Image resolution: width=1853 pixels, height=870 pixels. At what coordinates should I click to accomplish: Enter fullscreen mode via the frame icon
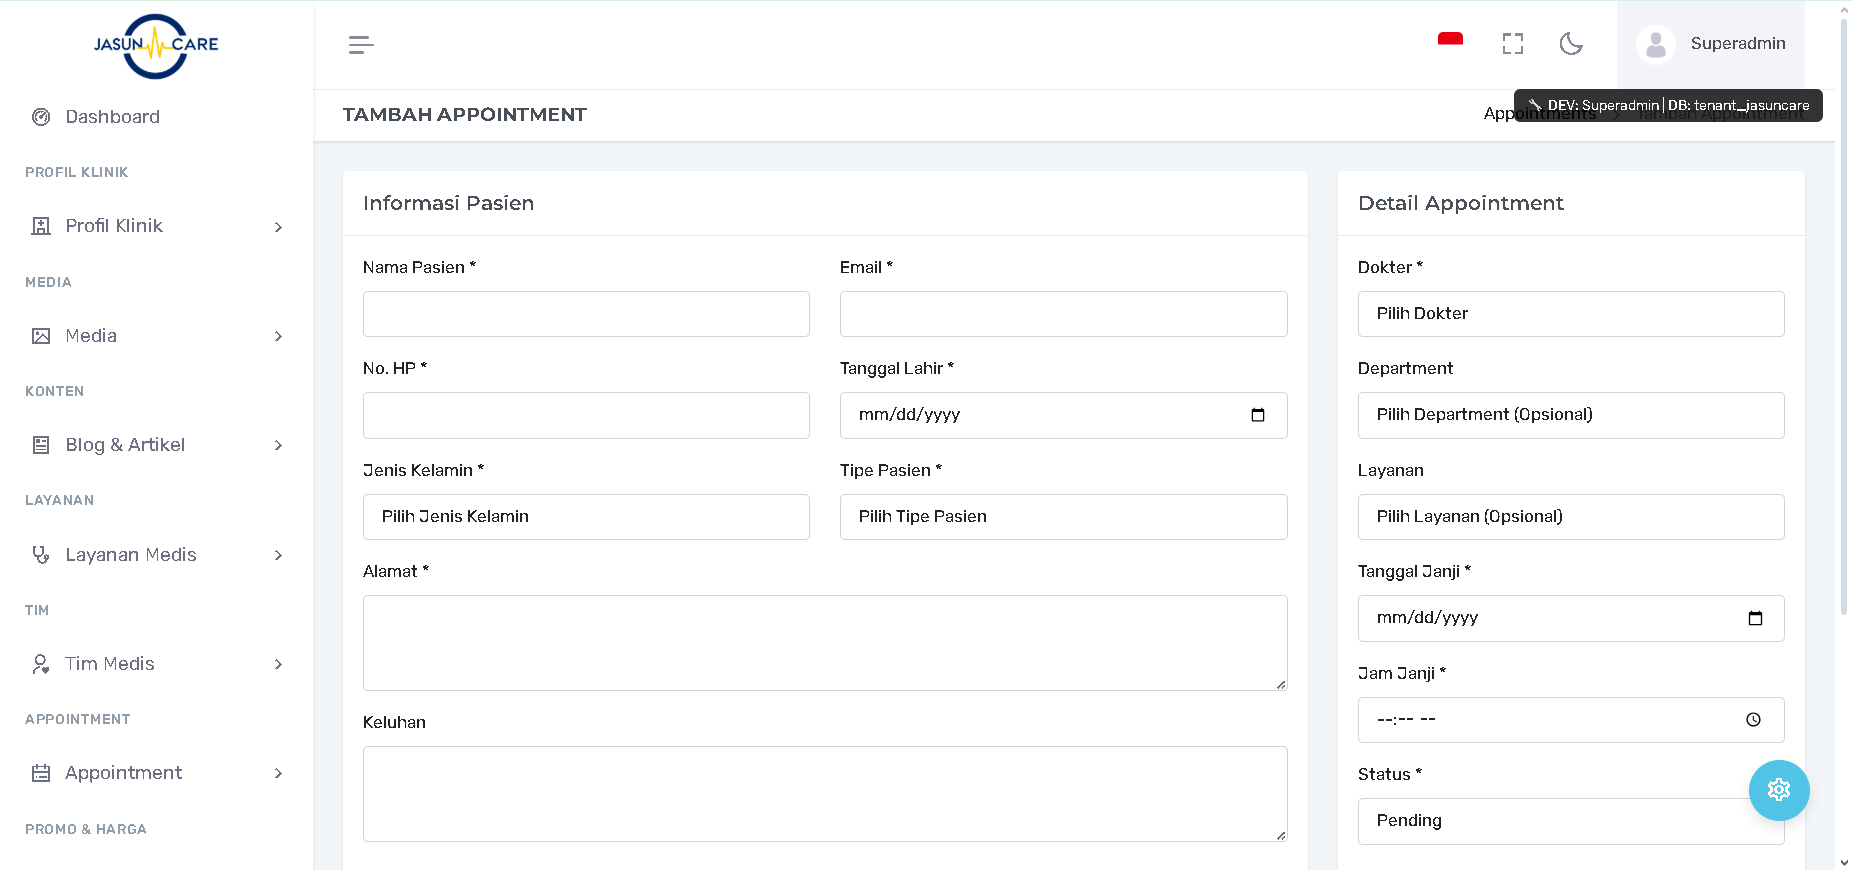coord(1512,44)
